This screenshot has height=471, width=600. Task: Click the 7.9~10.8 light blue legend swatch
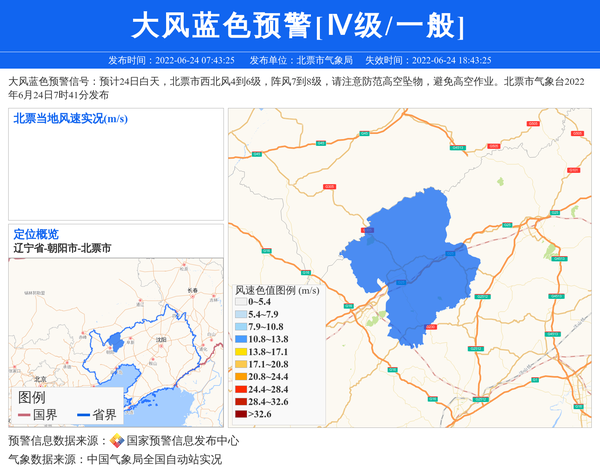tap(240, 327)
